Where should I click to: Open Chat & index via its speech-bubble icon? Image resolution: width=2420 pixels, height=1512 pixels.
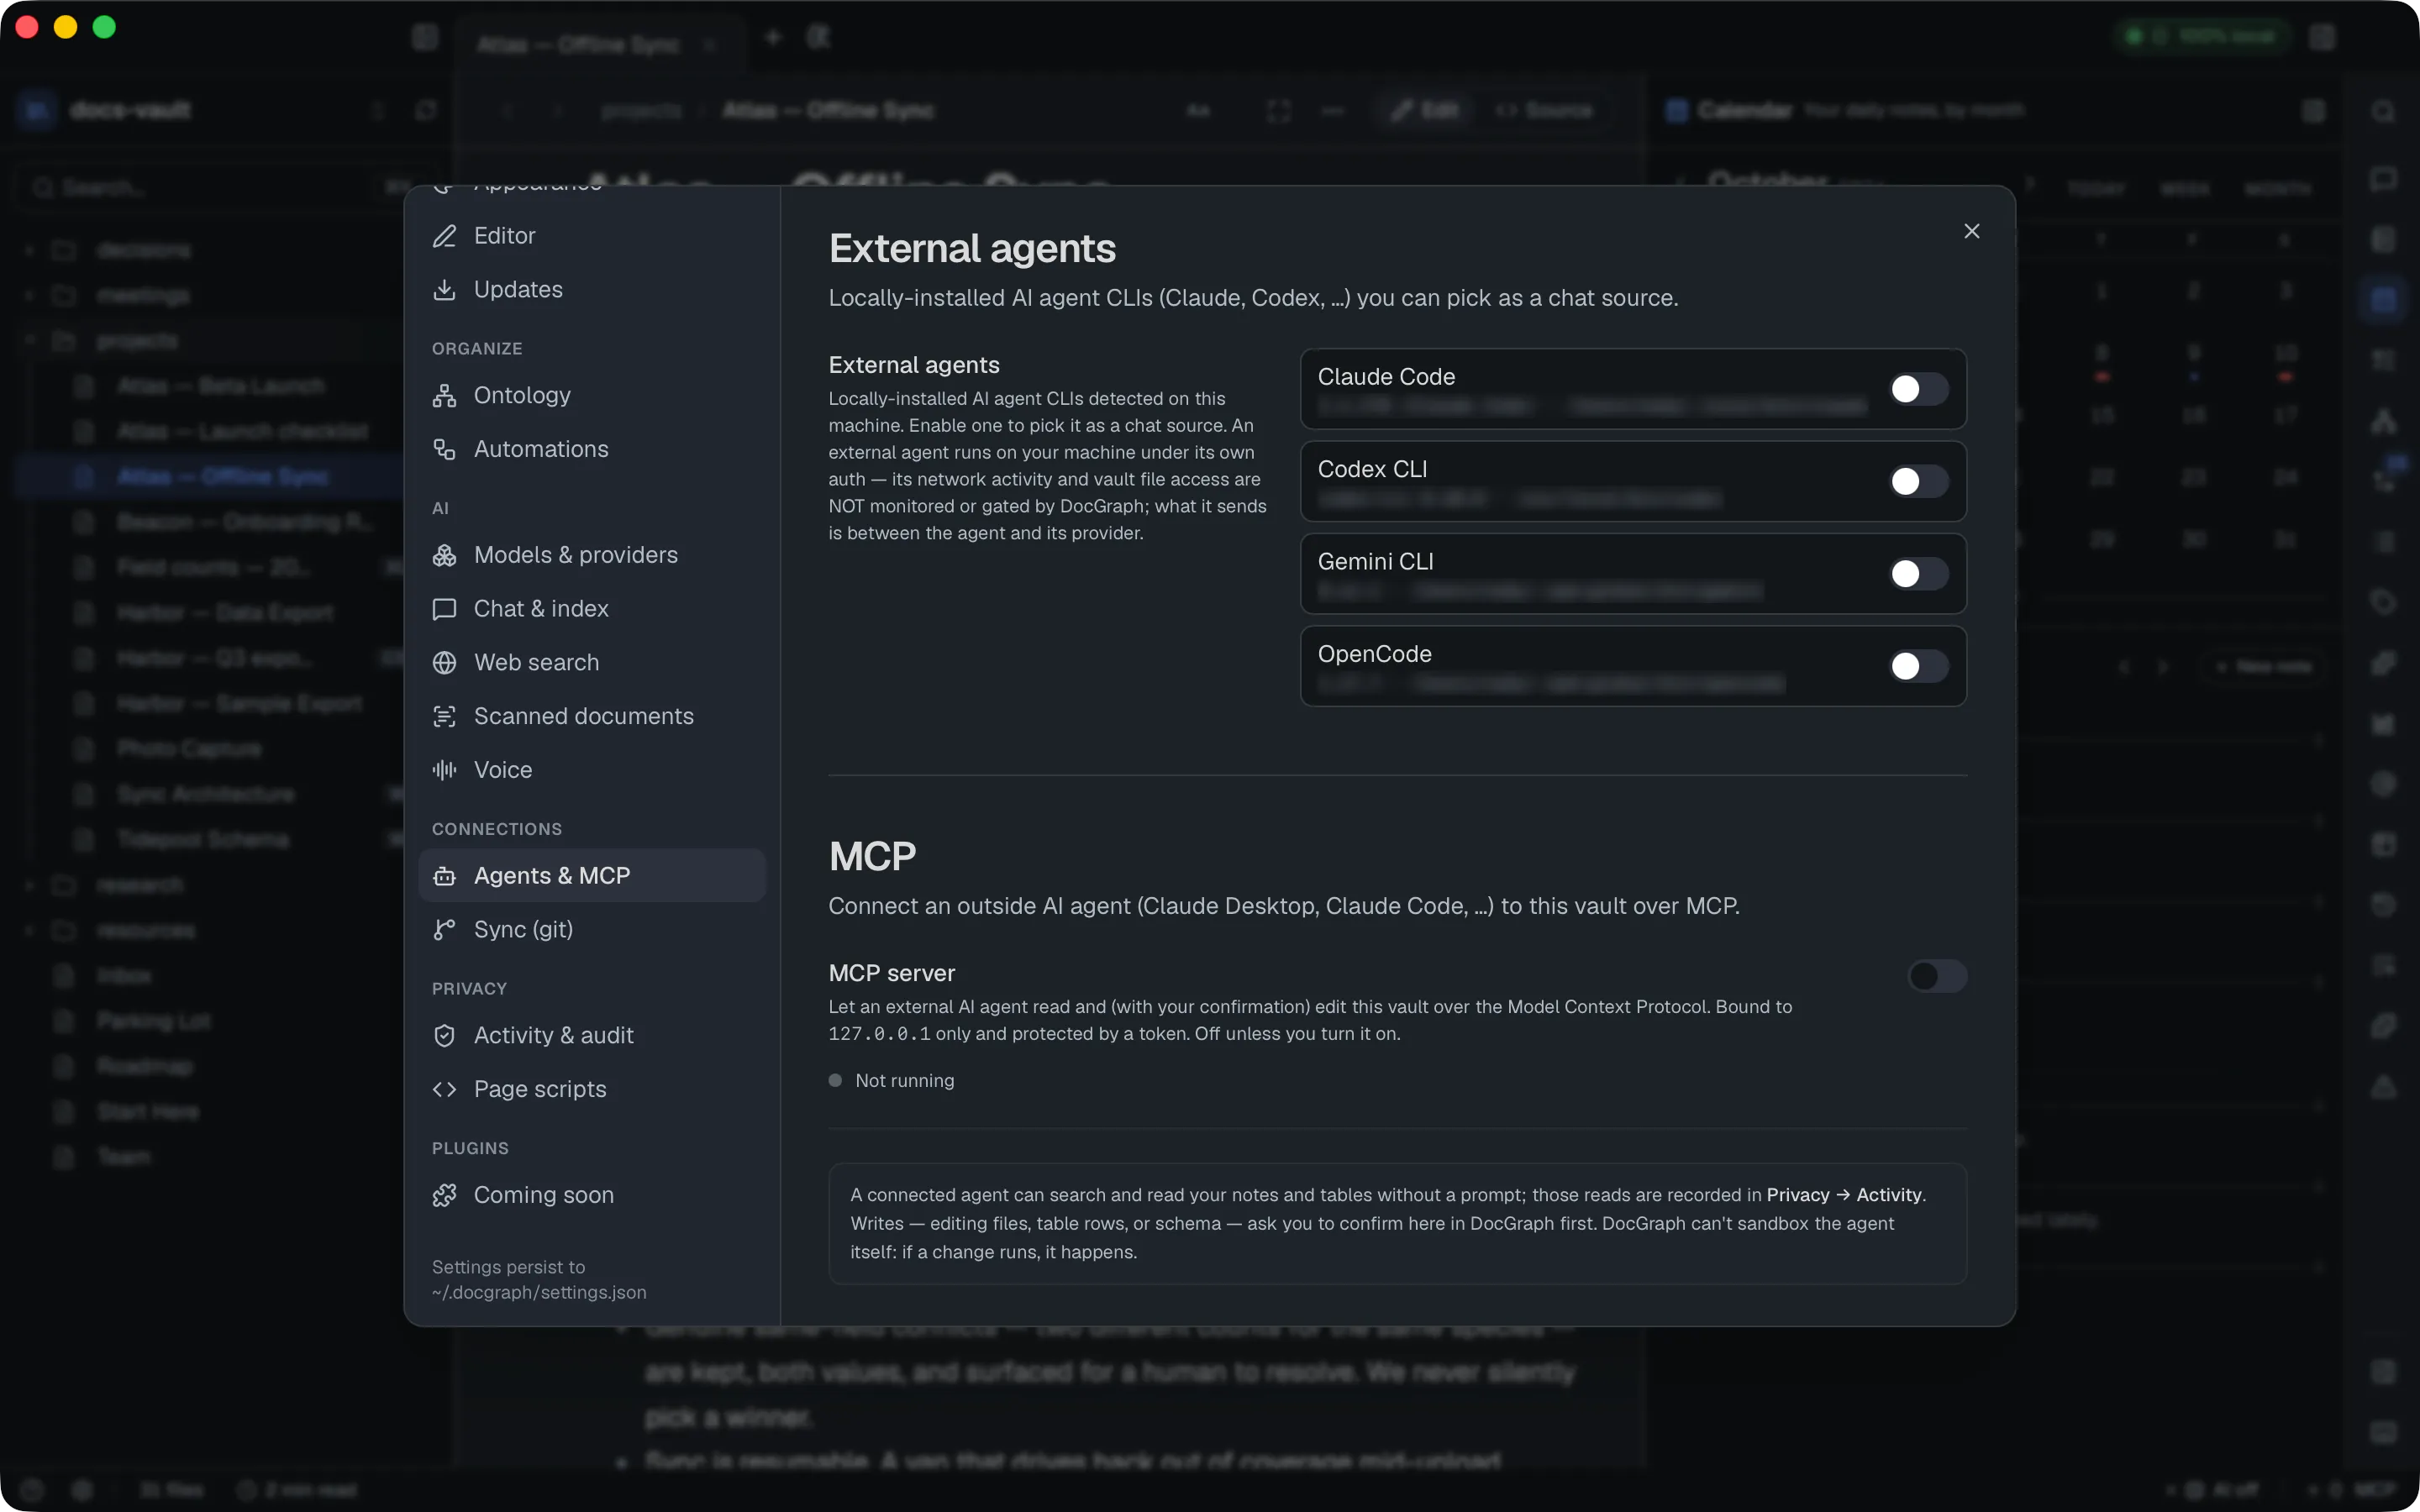pyautogui.click(x=444, y=610)
